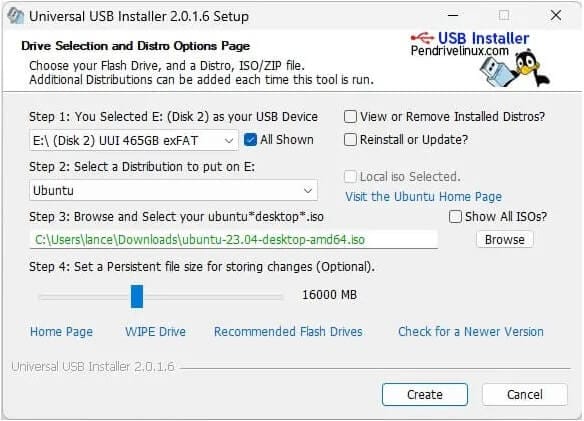Viewport: 584px width, 421px height.
Task: Open the USB drive selection dropdown
Action: click(x=134, y=140)
